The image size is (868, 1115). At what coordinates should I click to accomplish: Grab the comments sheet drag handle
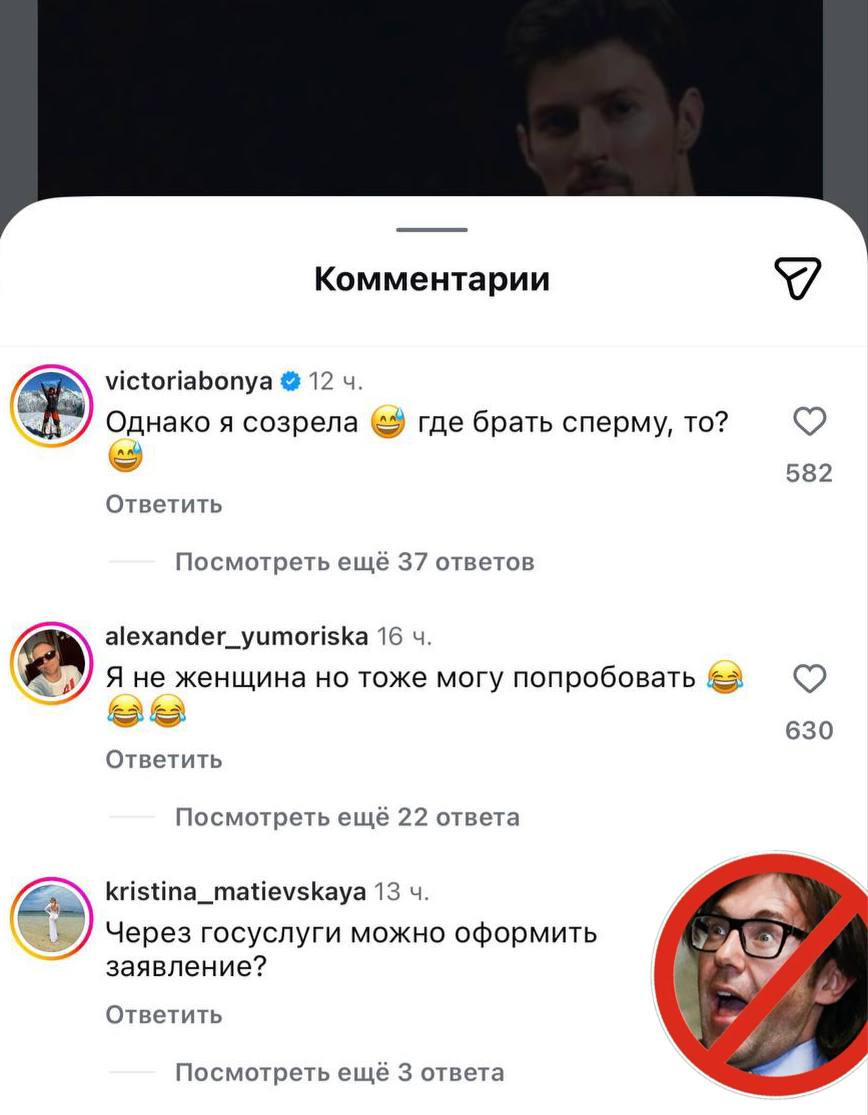click(x=432, y=230)
